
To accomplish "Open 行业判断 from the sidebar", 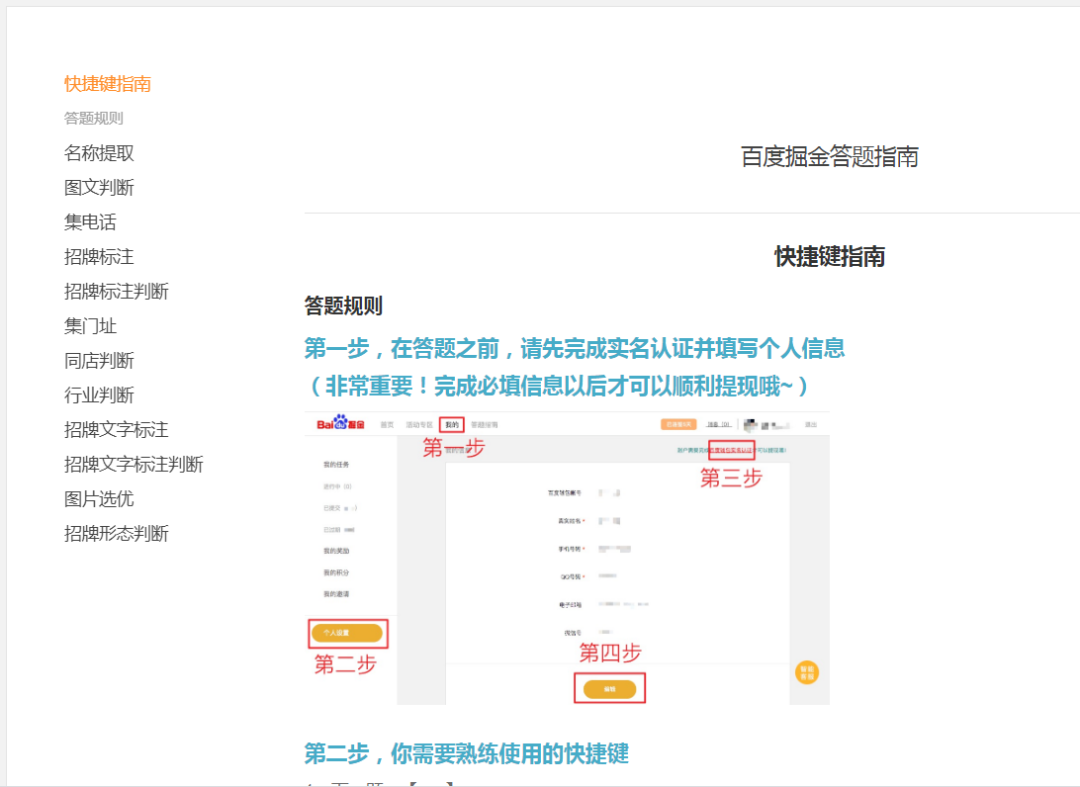I will coord(99,395).
